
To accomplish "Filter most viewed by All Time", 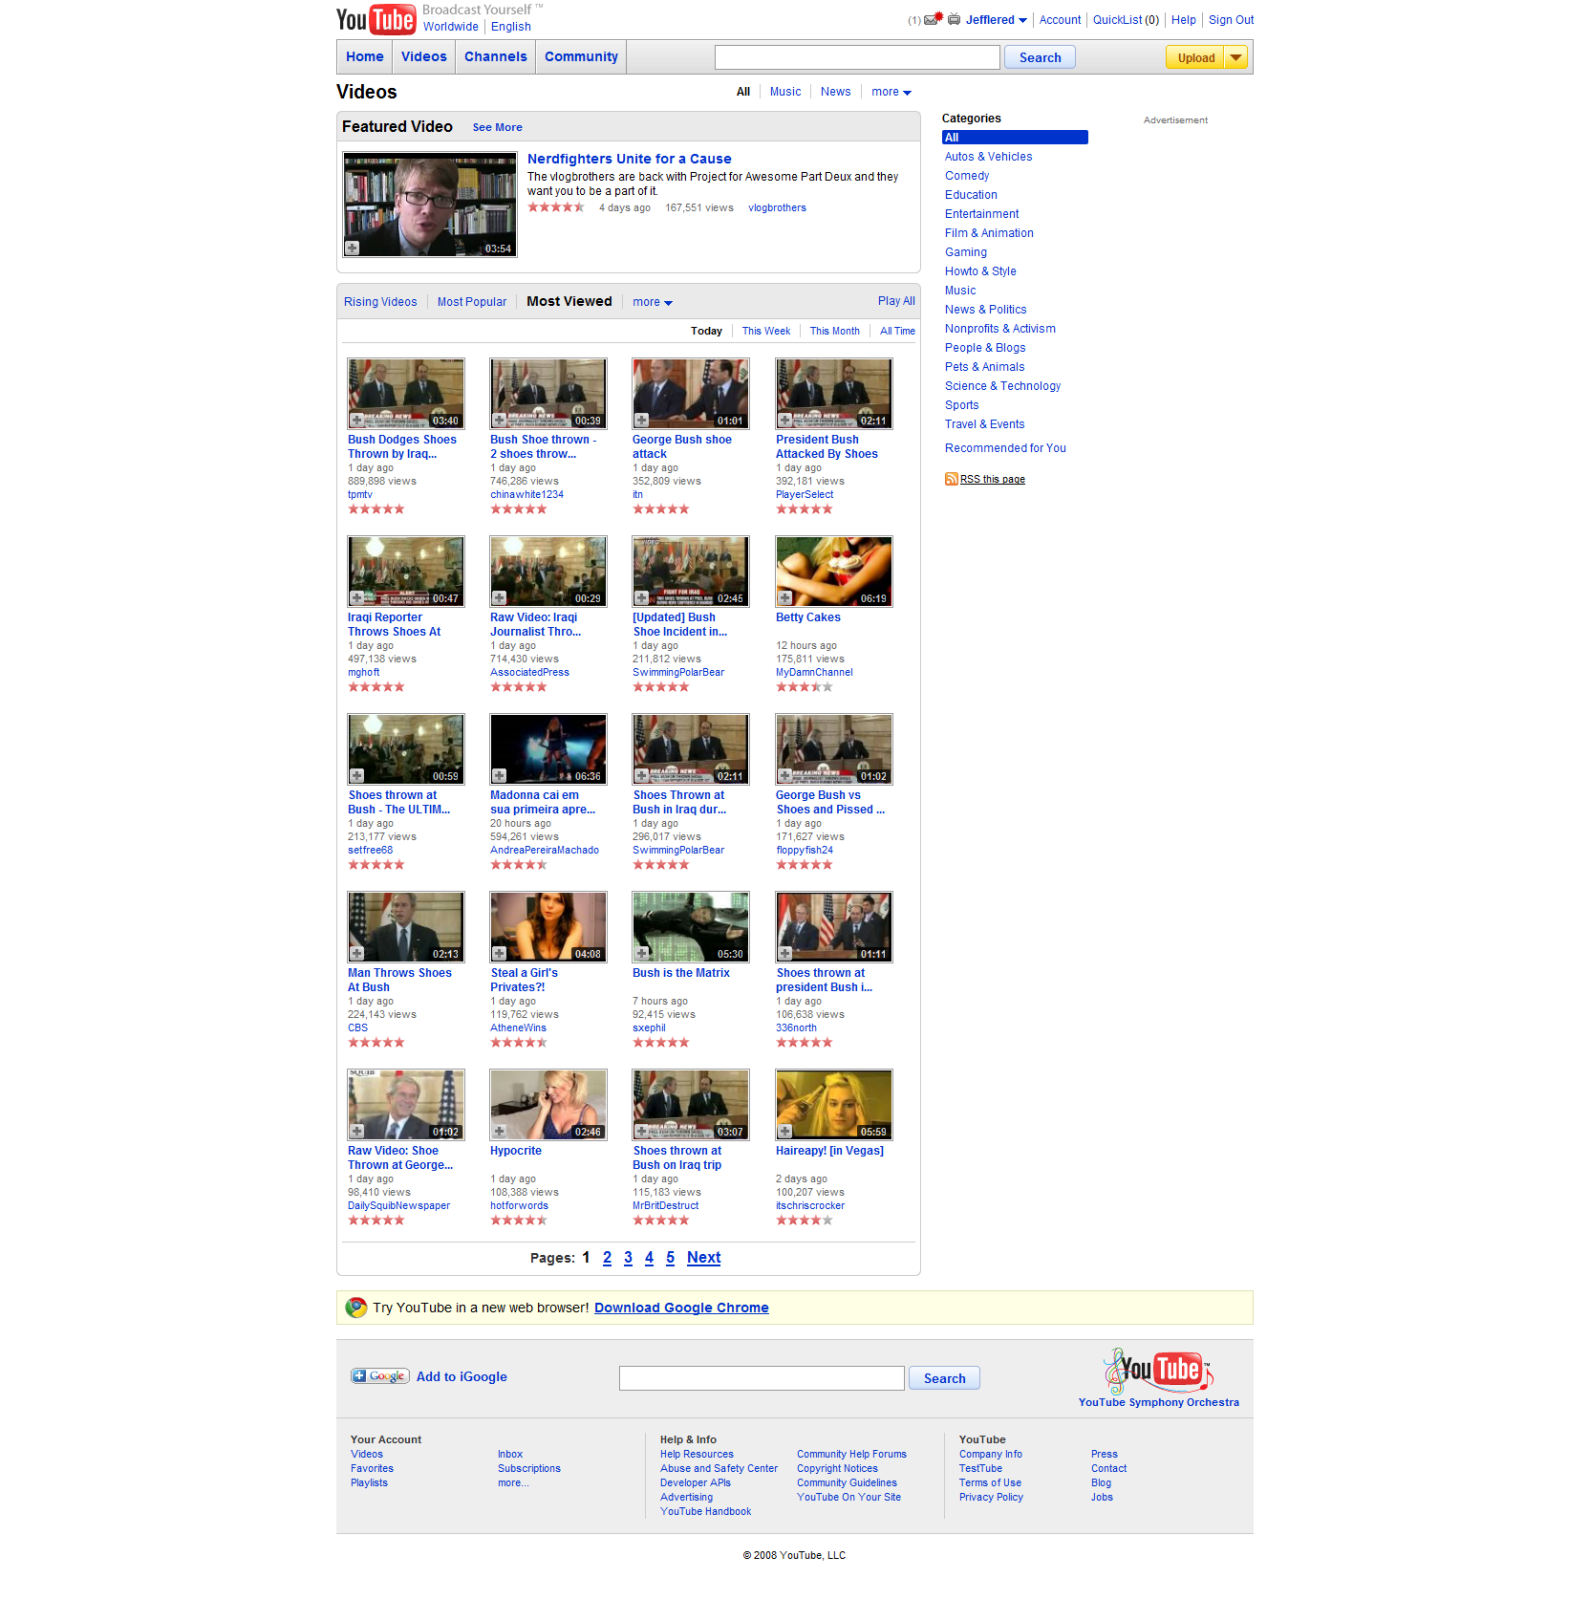I will coord(897,331).
